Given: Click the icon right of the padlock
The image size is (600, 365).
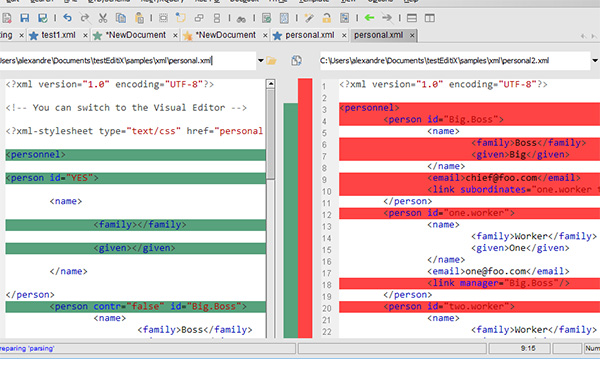Looking at the screenshot, I should point(344,18).
